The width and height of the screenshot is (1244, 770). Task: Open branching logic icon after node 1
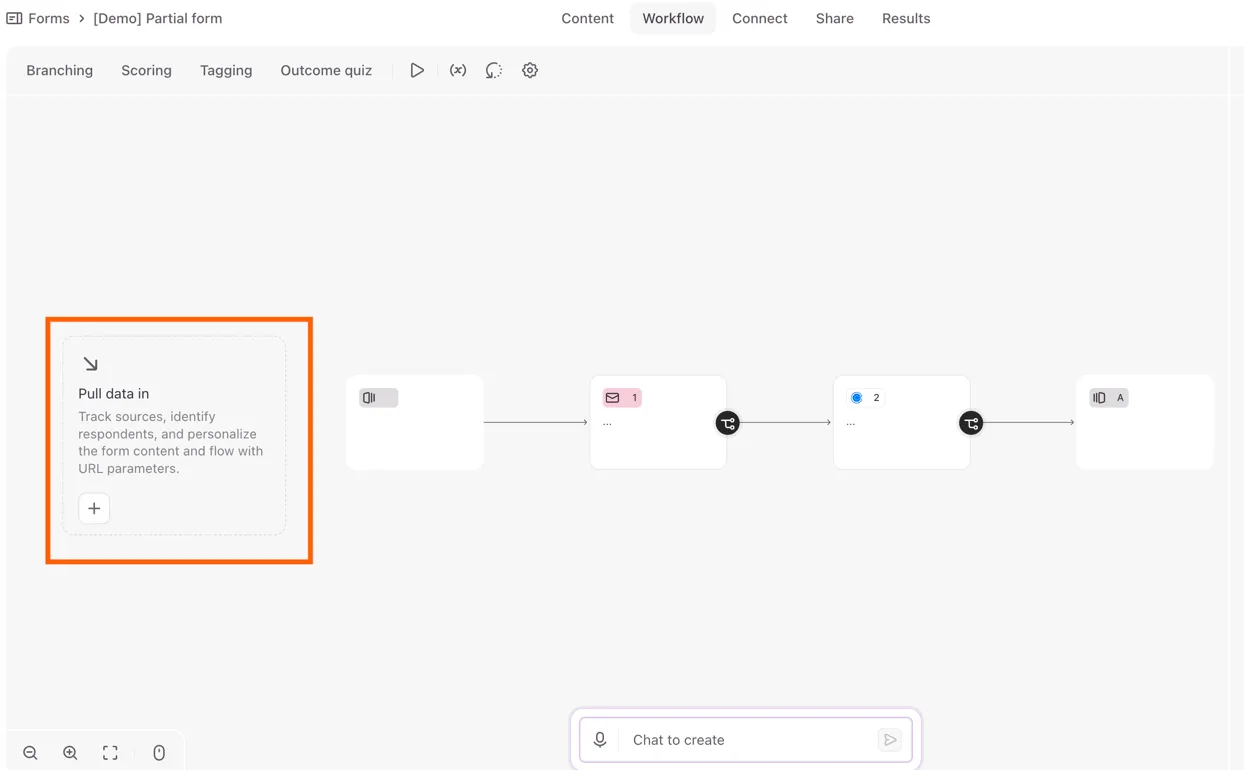pyautogui.click(x=728, y=423)
